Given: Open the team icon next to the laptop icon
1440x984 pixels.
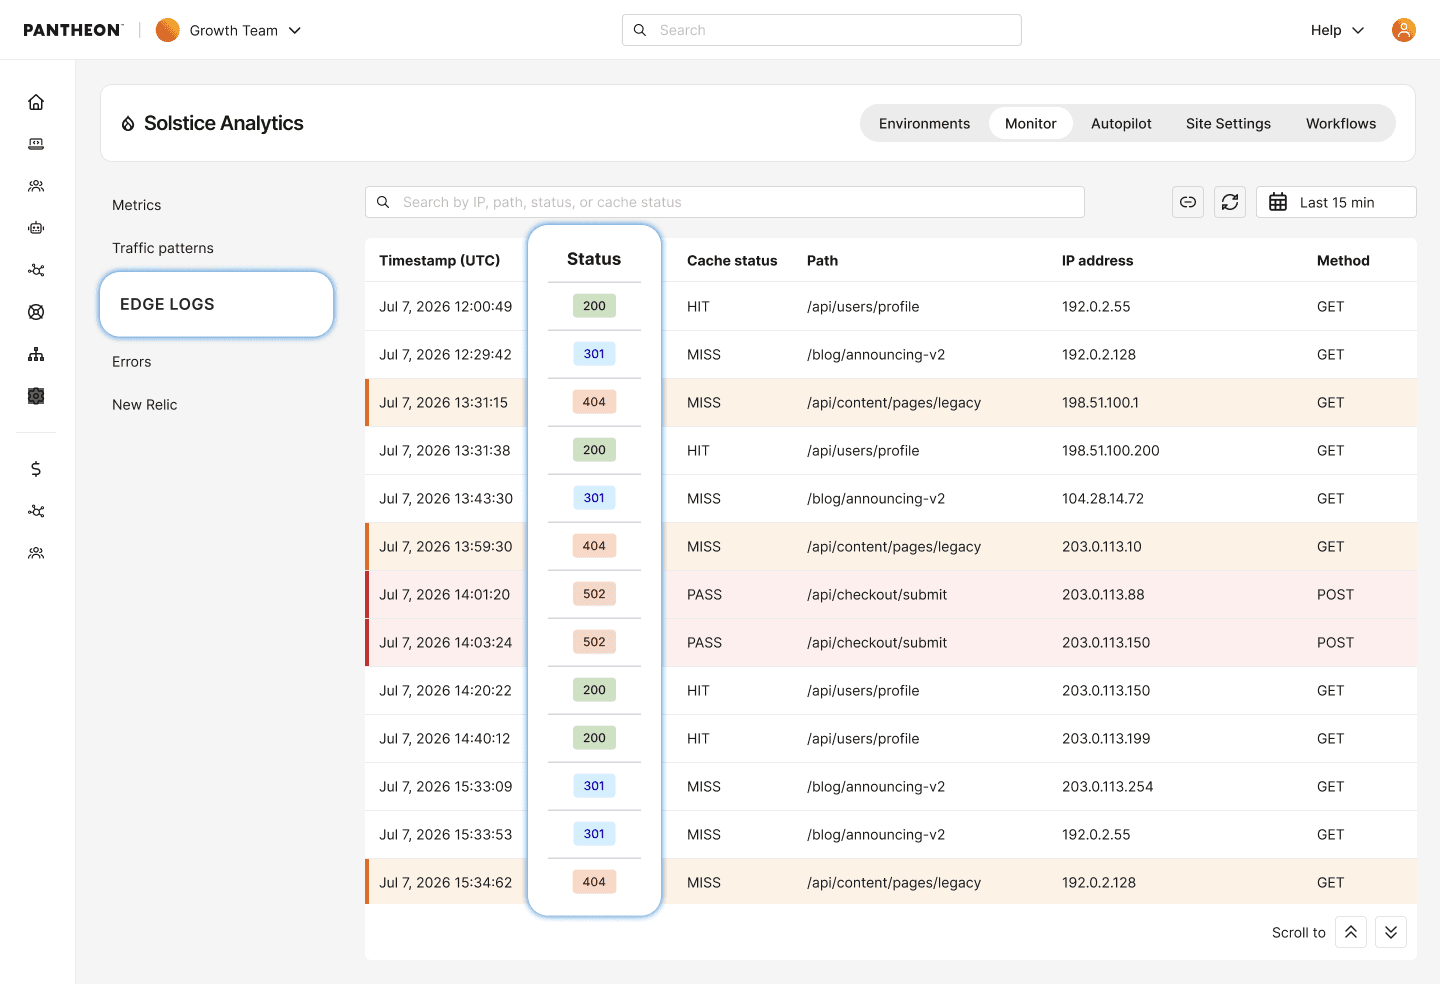Looking at the screenshot, I should (36, 186).
